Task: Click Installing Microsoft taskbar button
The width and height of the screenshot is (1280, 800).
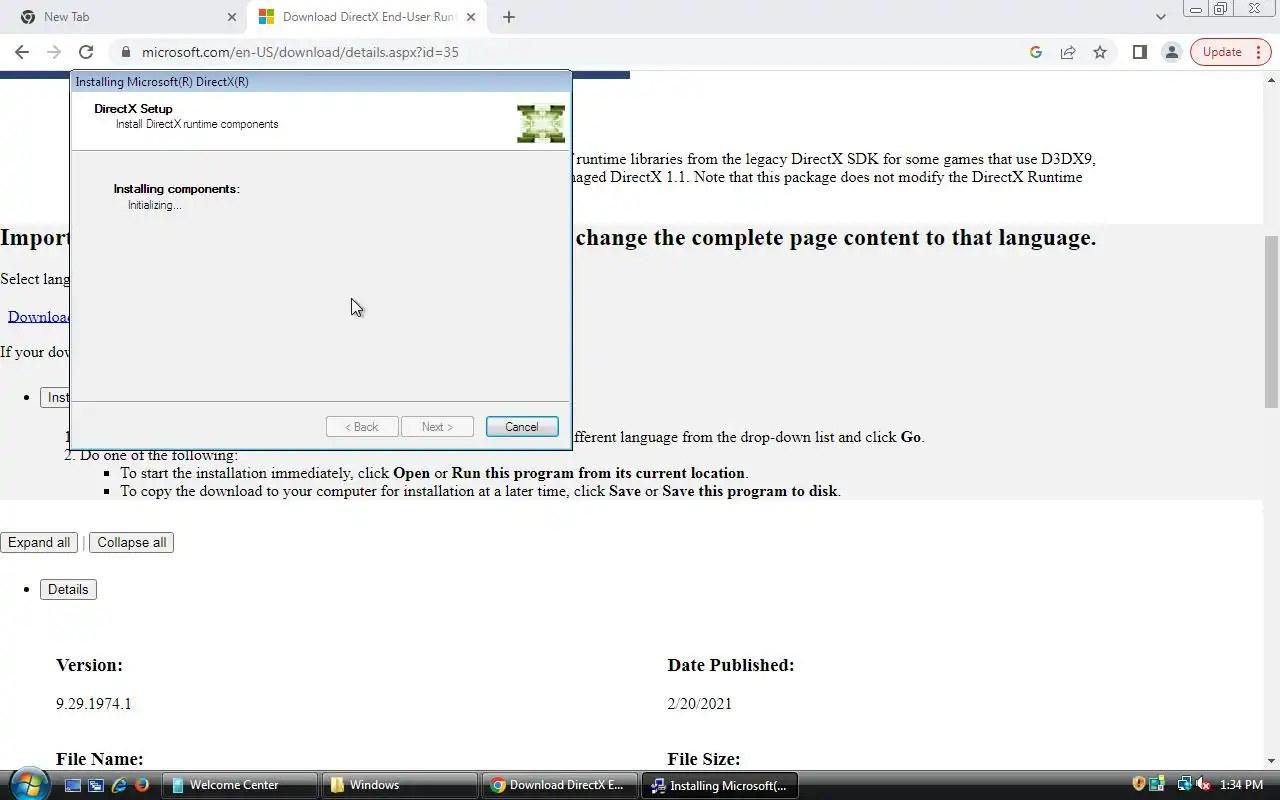Action: coord(720,785)
